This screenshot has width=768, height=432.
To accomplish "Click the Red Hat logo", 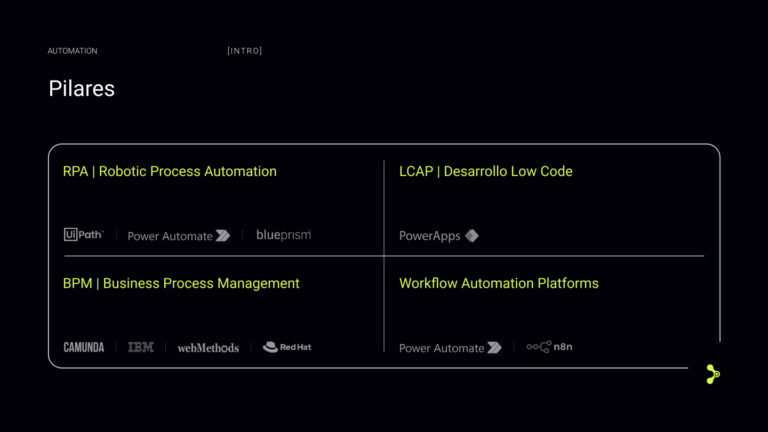I will 287,347.
